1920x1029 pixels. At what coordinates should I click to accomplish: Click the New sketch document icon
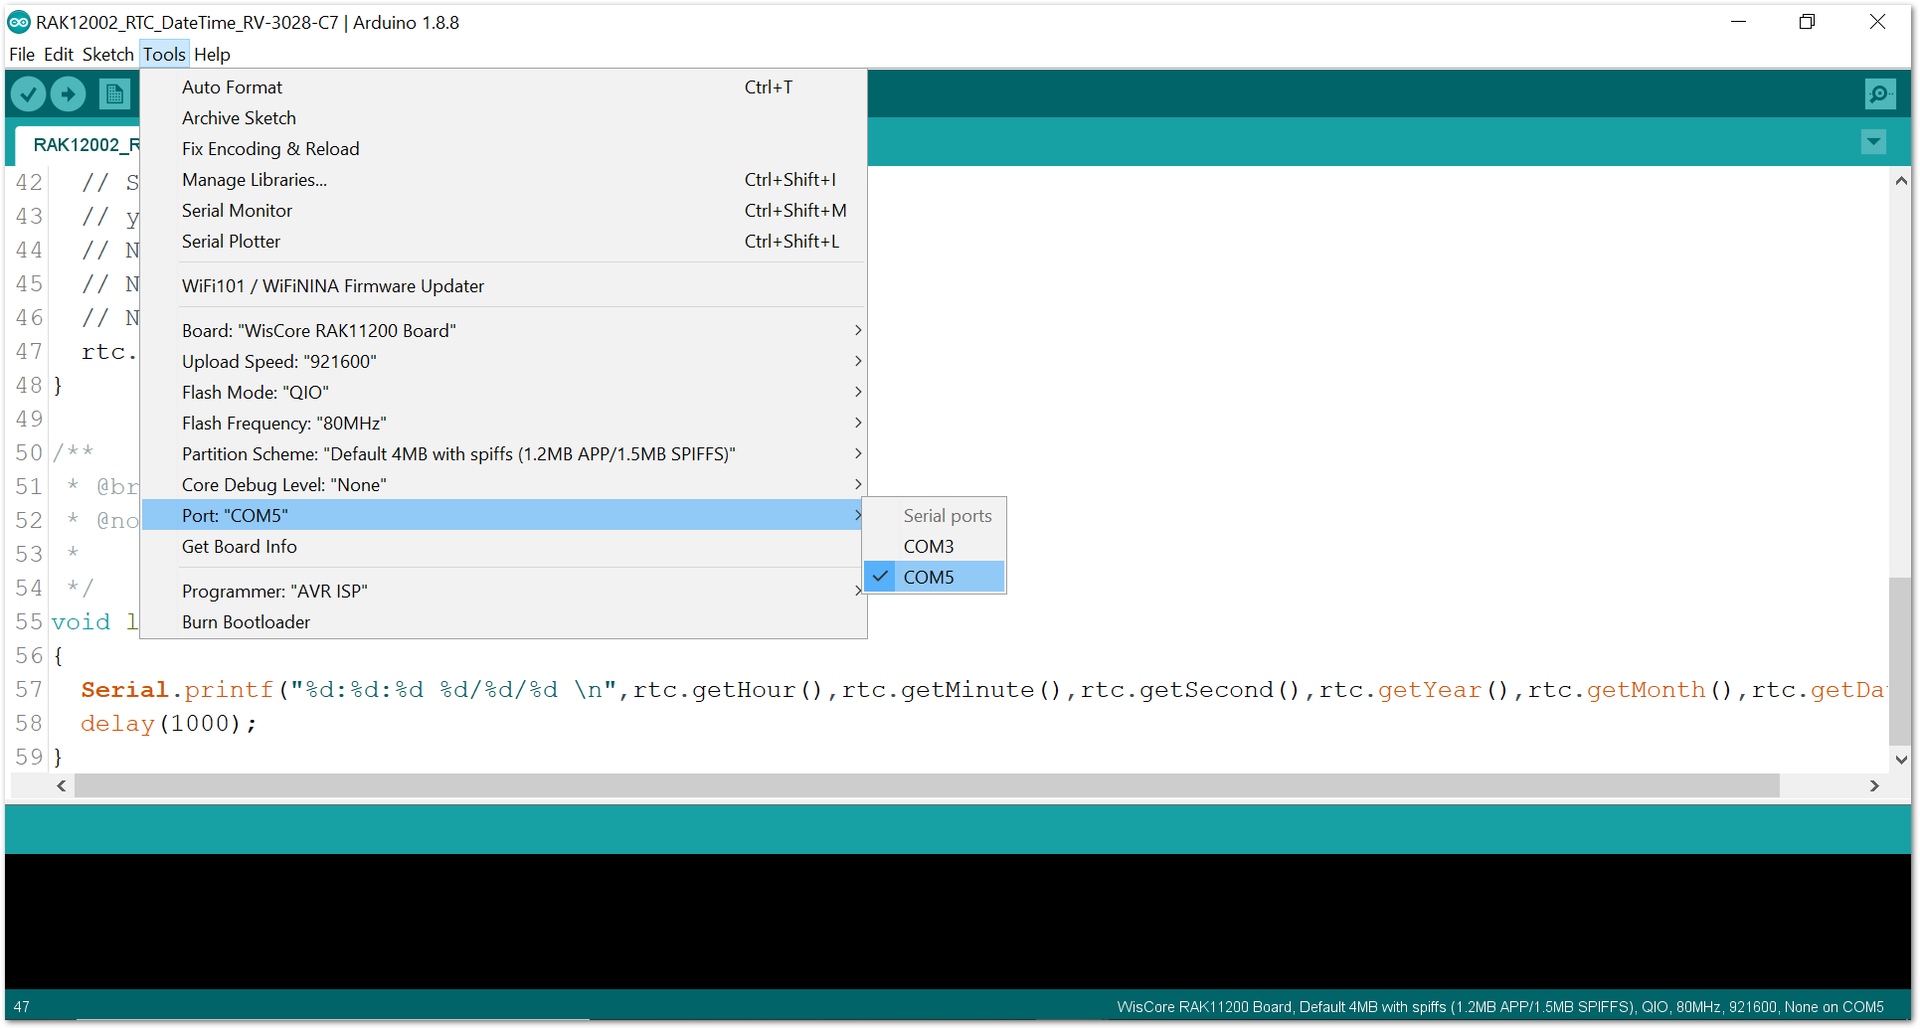click(114, 94)
